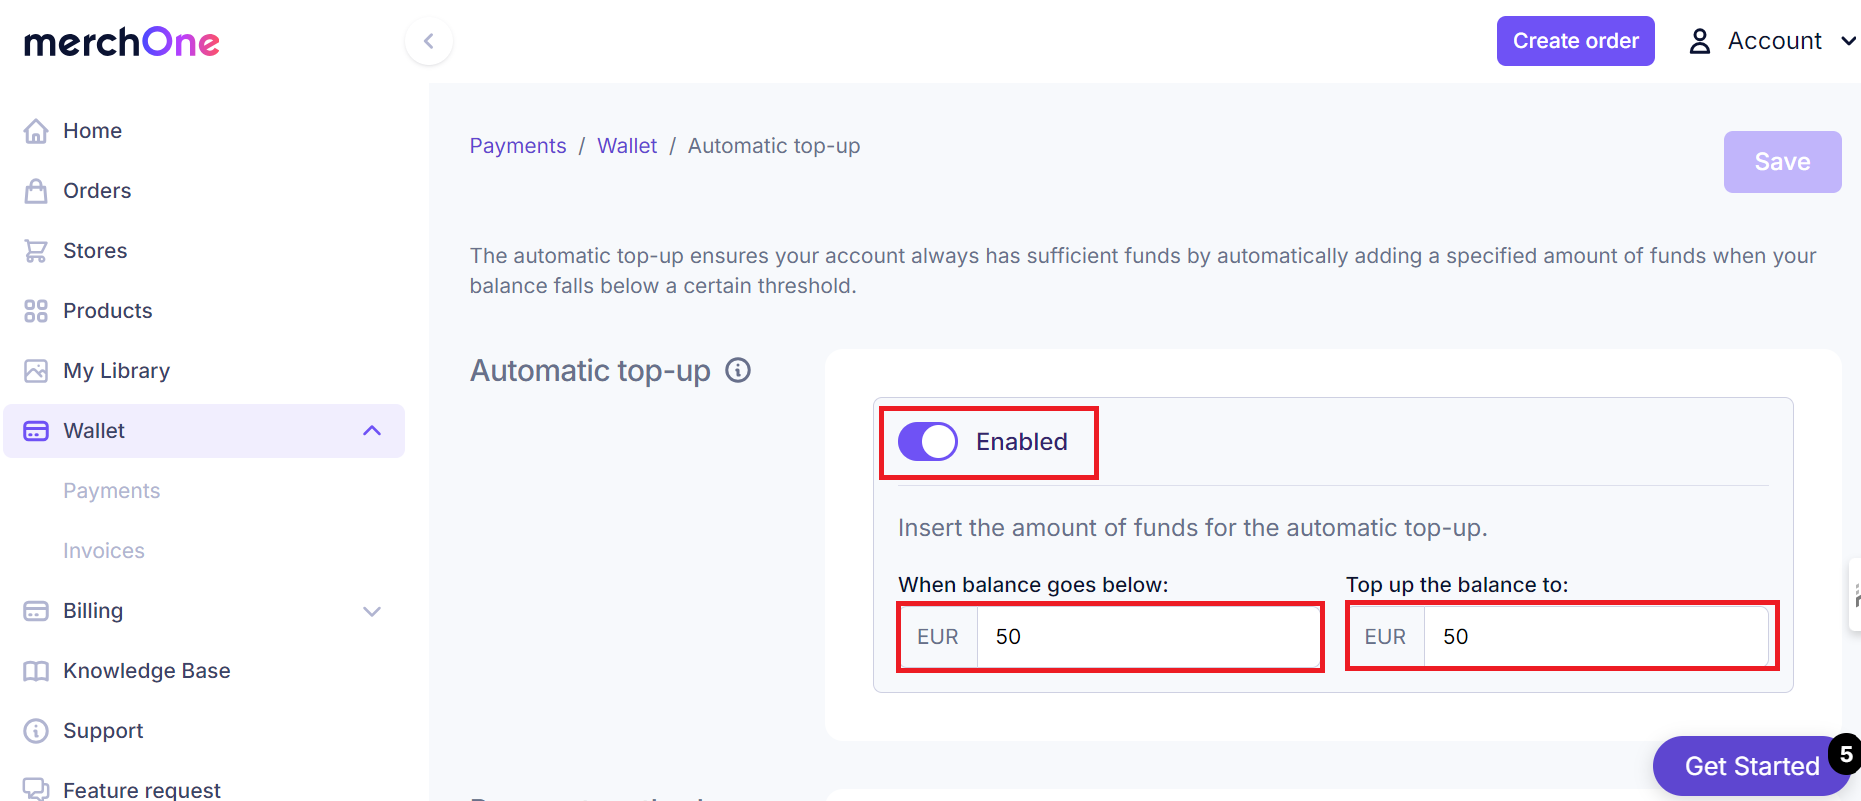Image resolution: width=1861 pixels, height=801 pixels.
Task: Click the Automatic top-up info tooltip icon
Action: pyautogui.click(x=738, y=370)
